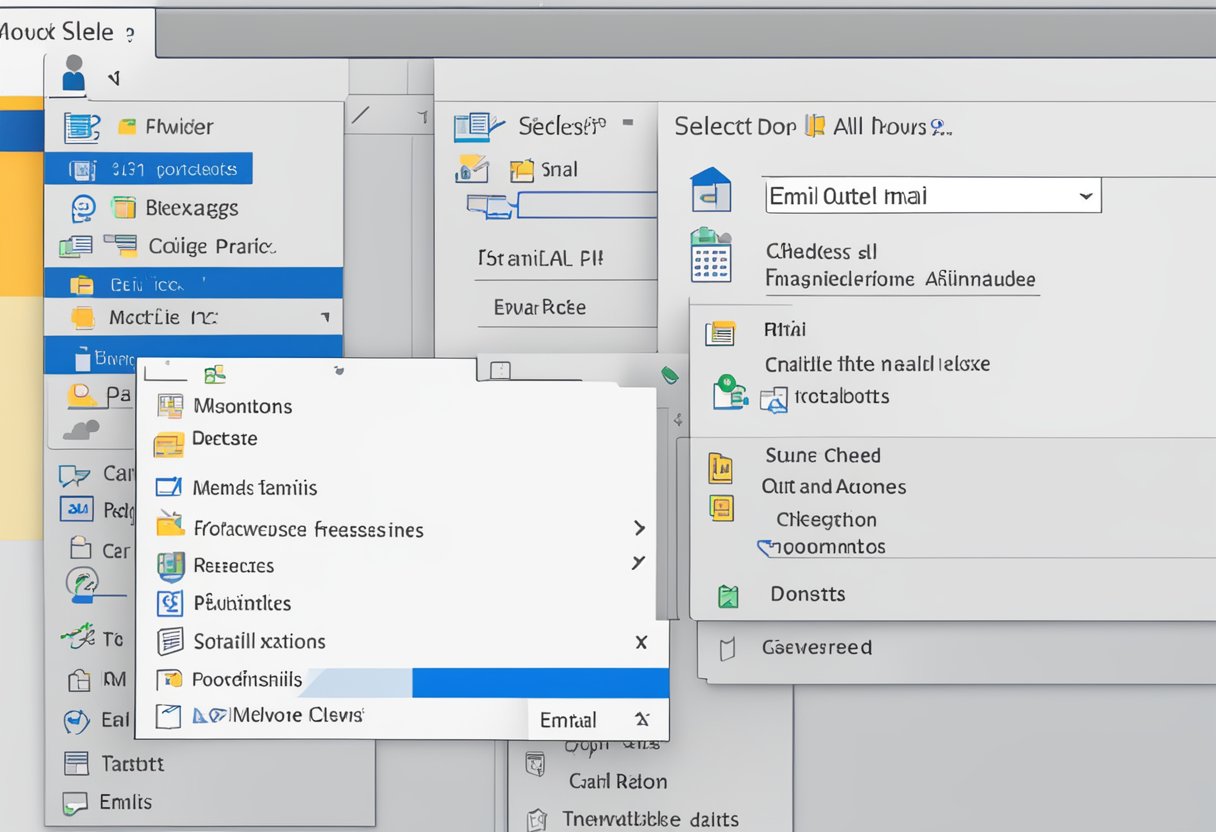Click the blue bar in Poordinshills row

point(540,683)
